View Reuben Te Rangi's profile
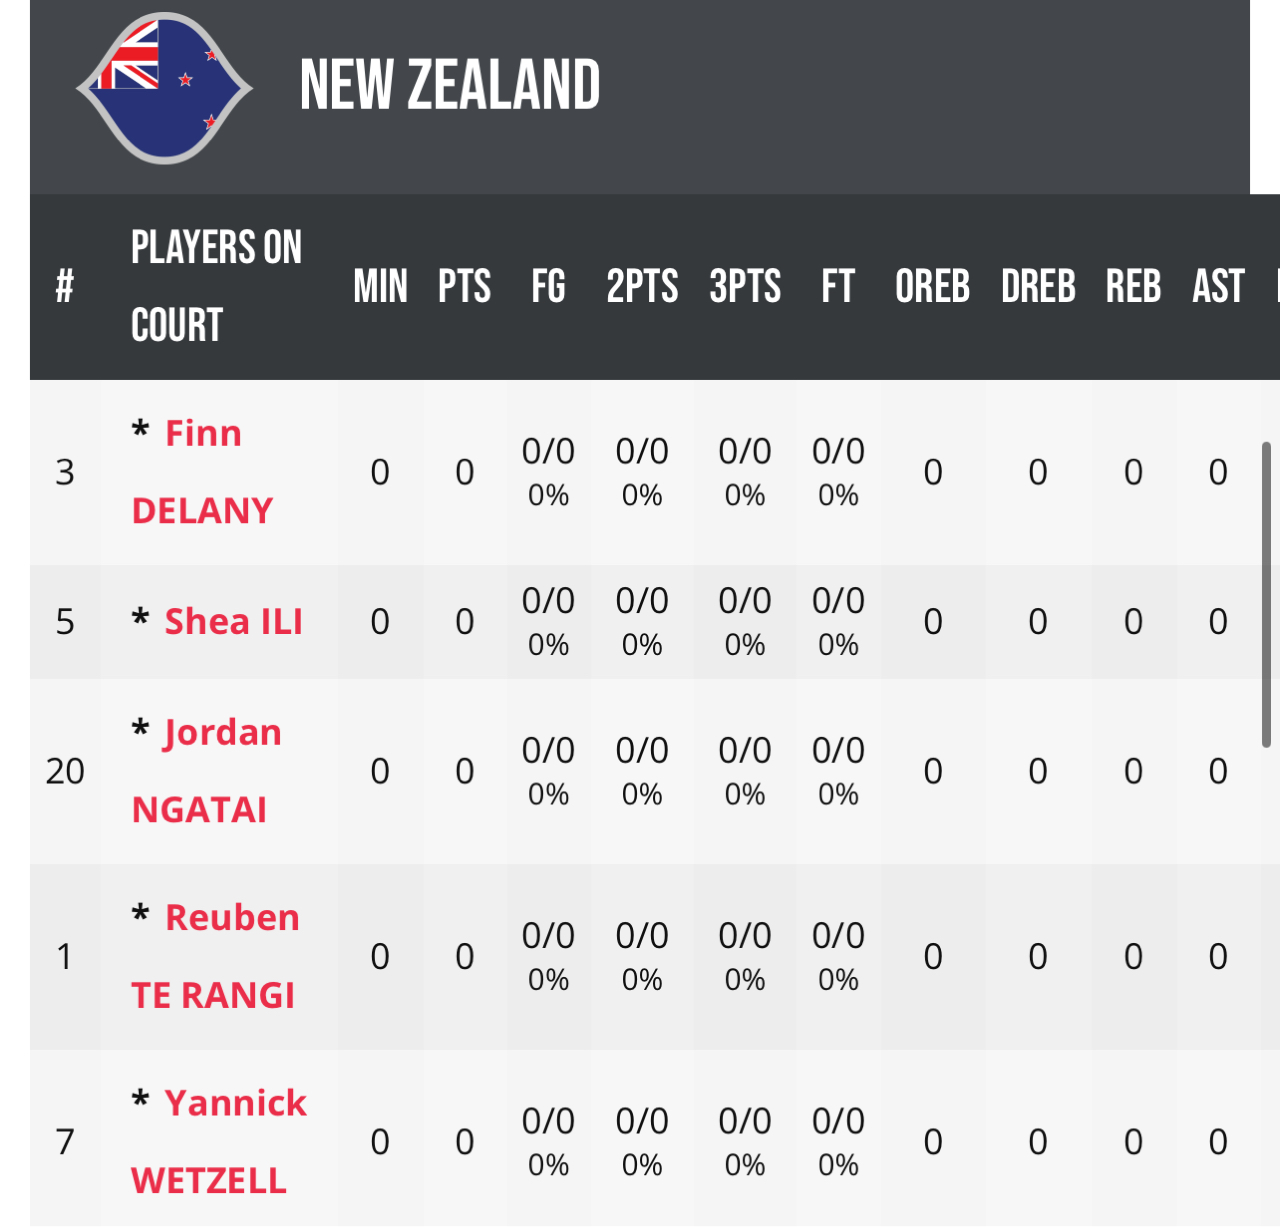This screenshot has height=1227, width=1280. tap(215, 956)
